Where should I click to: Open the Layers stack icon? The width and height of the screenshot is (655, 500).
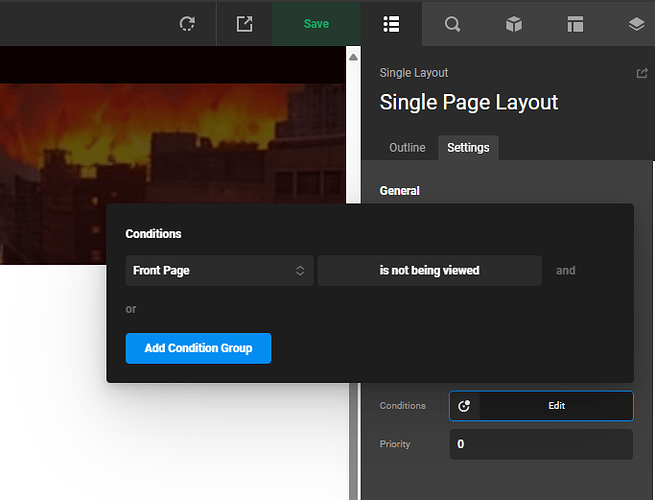click(x=636, y=24)
